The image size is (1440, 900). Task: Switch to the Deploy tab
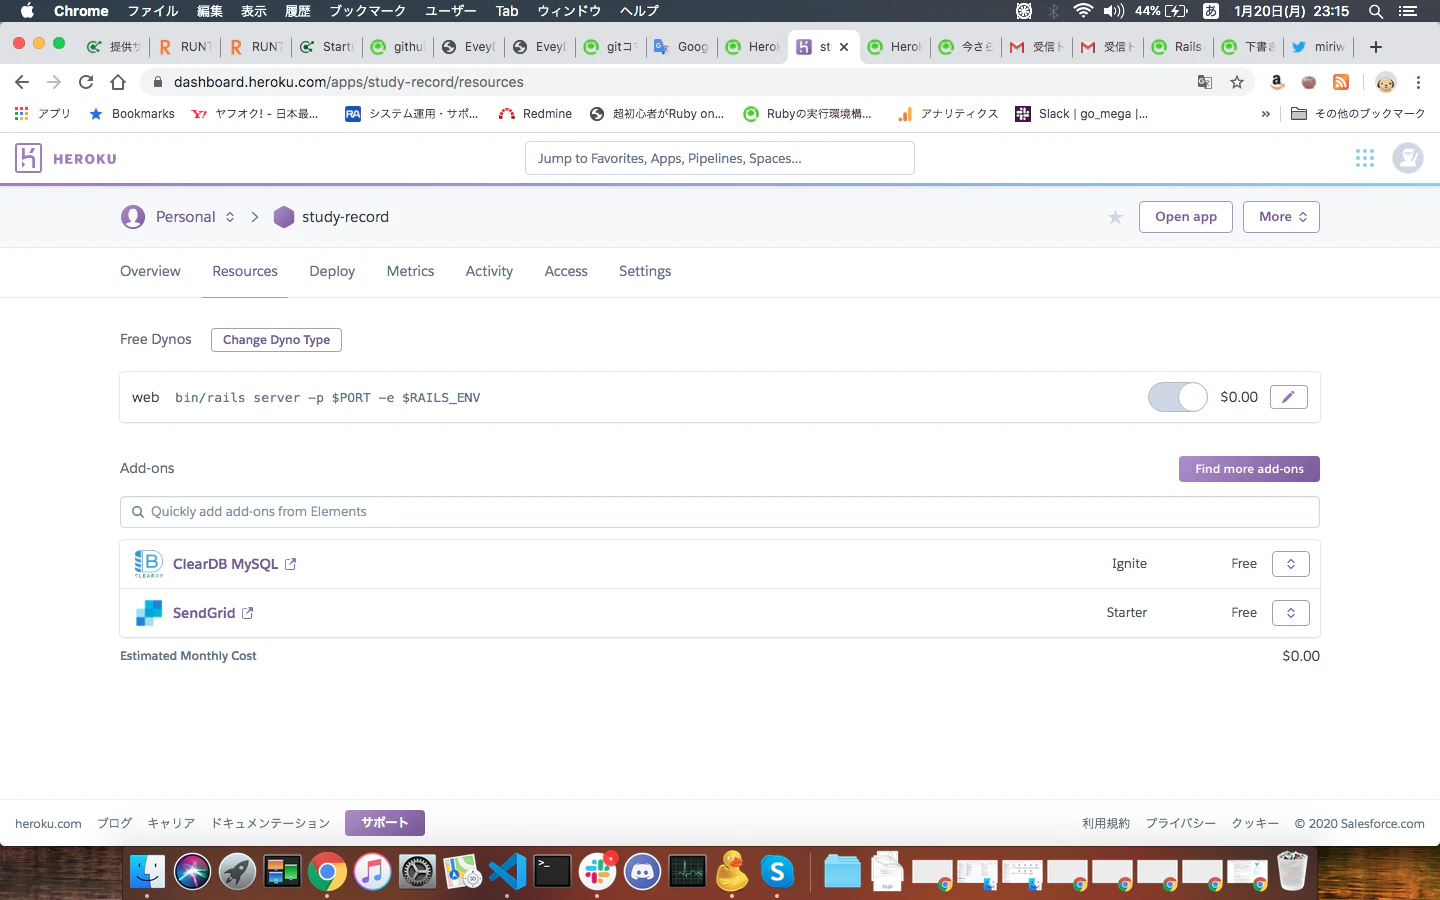332,271
